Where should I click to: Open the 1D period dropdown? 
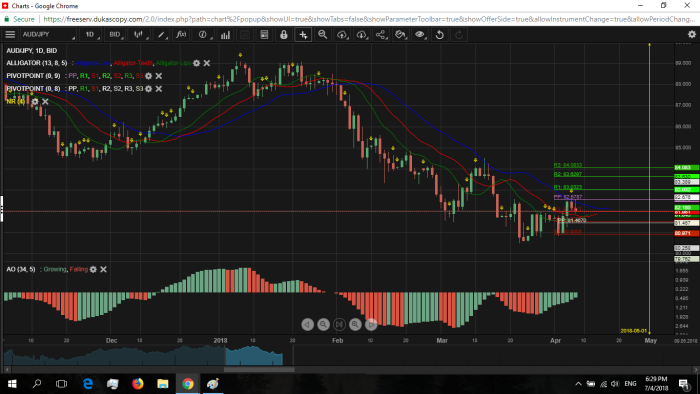(x=90, y=34)
